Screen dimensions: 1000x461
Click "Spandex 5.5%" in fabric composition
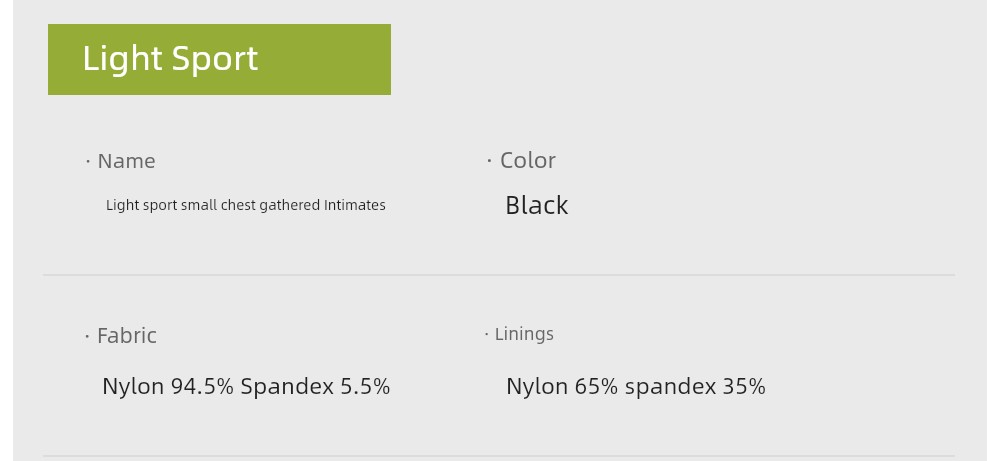[315, 386]
